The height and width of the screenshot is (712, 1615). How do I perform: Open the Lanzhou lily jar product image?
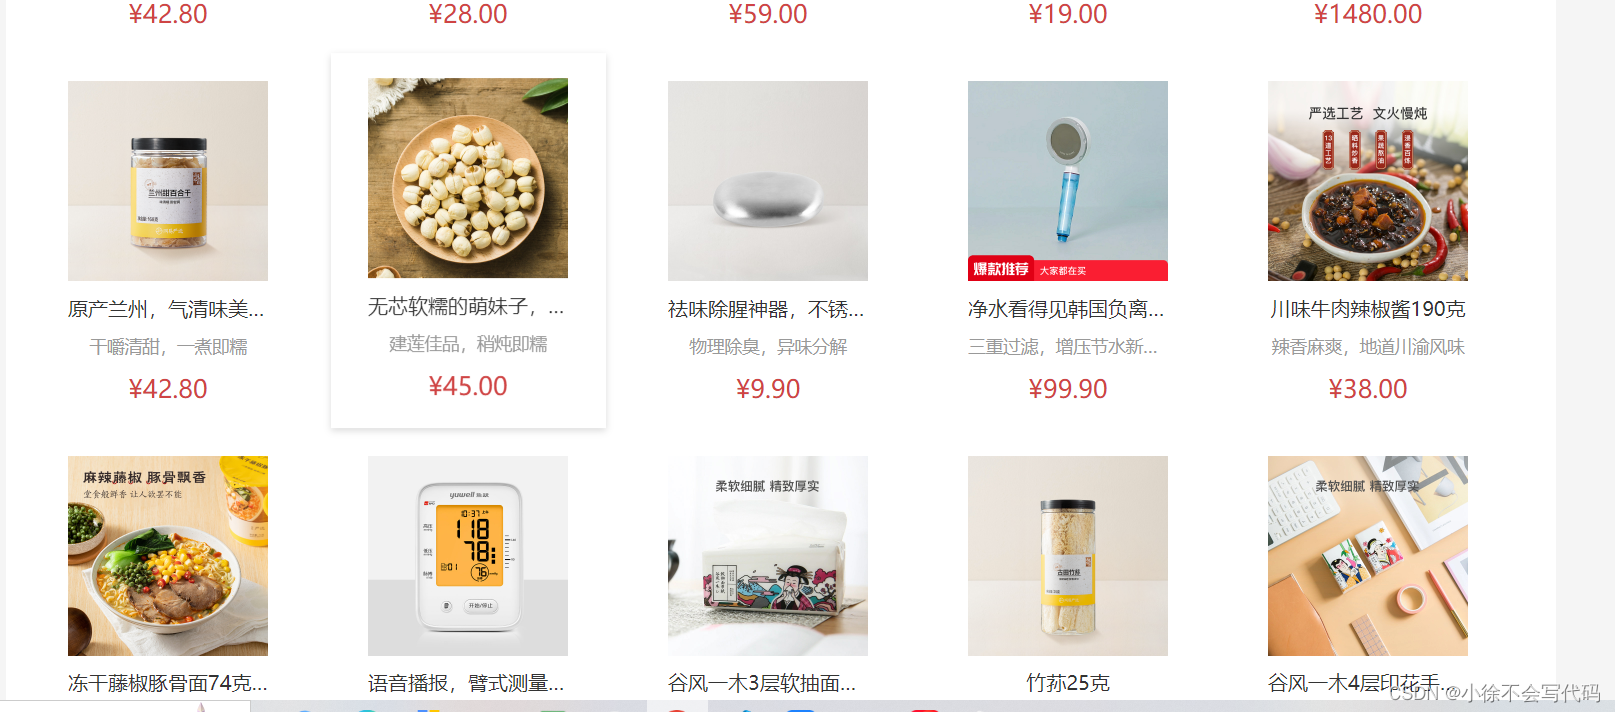click(x=168, y=181)
